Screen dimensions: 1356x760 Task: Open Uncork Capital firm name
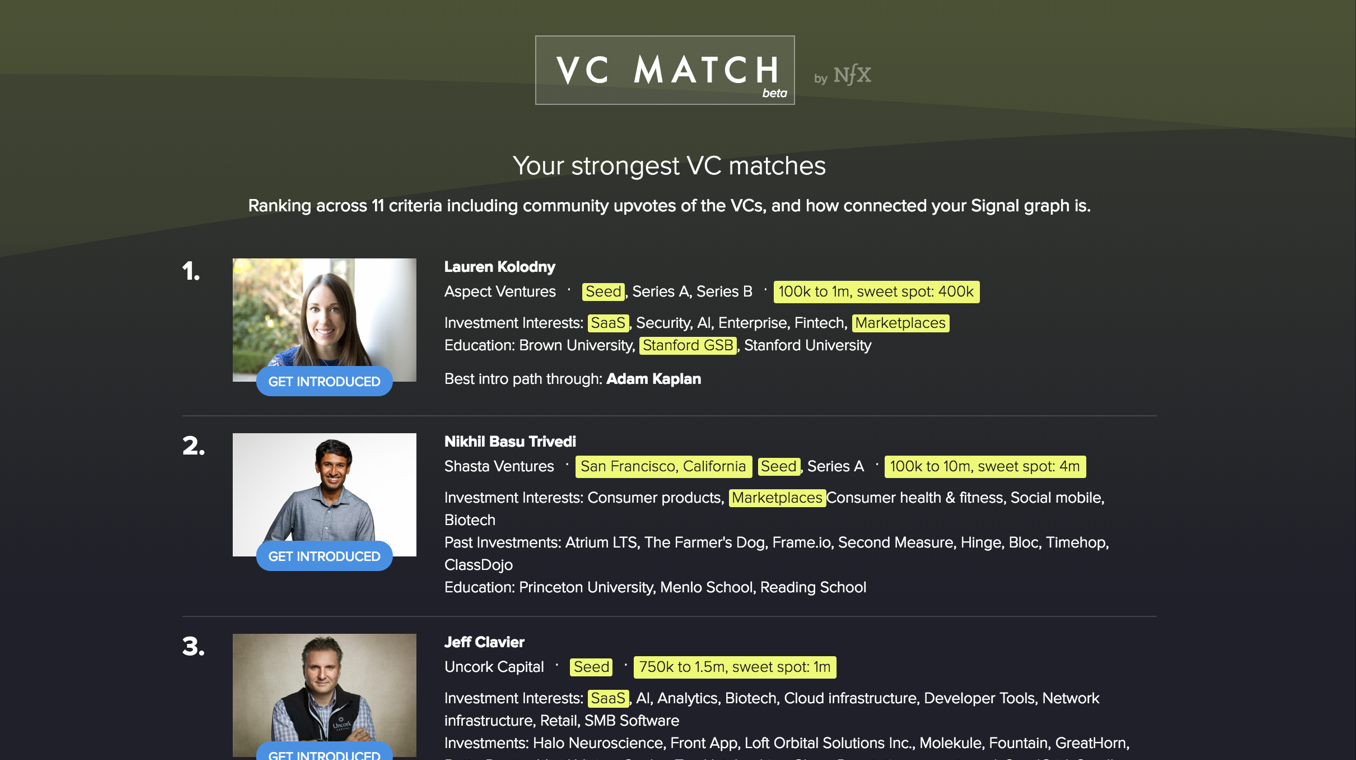pos(494,666)
